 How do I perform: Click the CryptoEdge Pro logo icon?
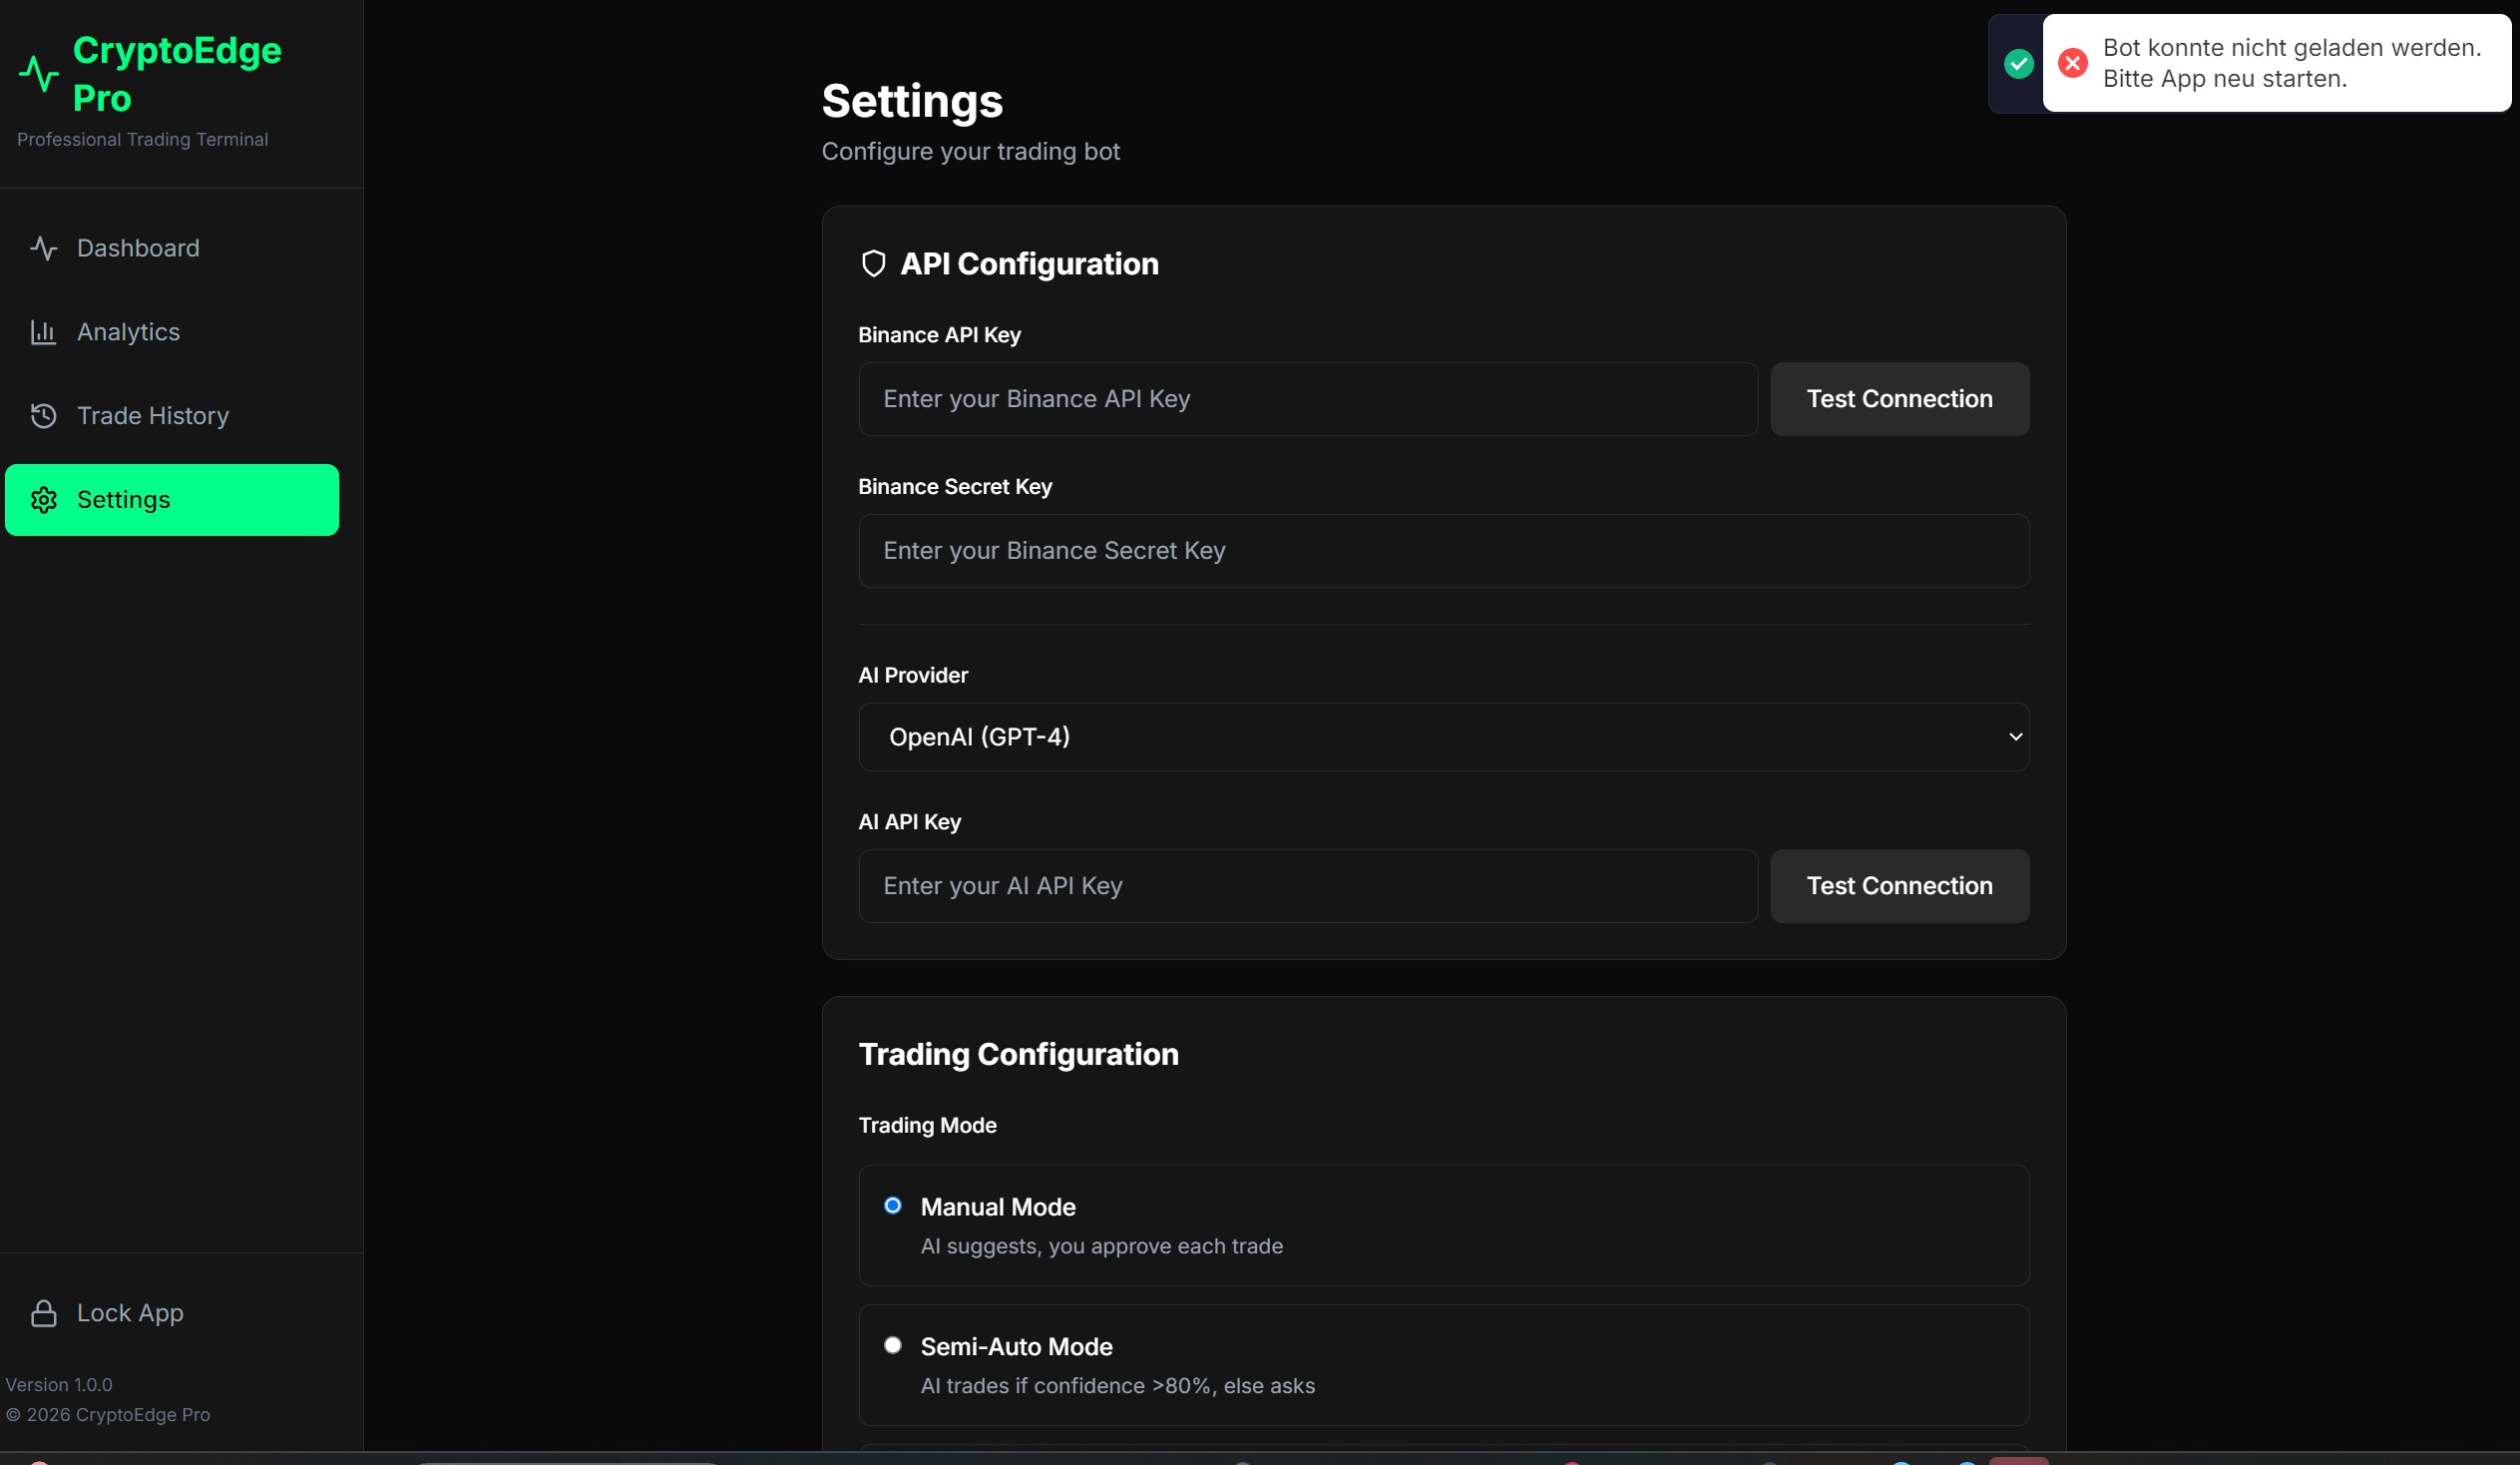coord(40,71)
